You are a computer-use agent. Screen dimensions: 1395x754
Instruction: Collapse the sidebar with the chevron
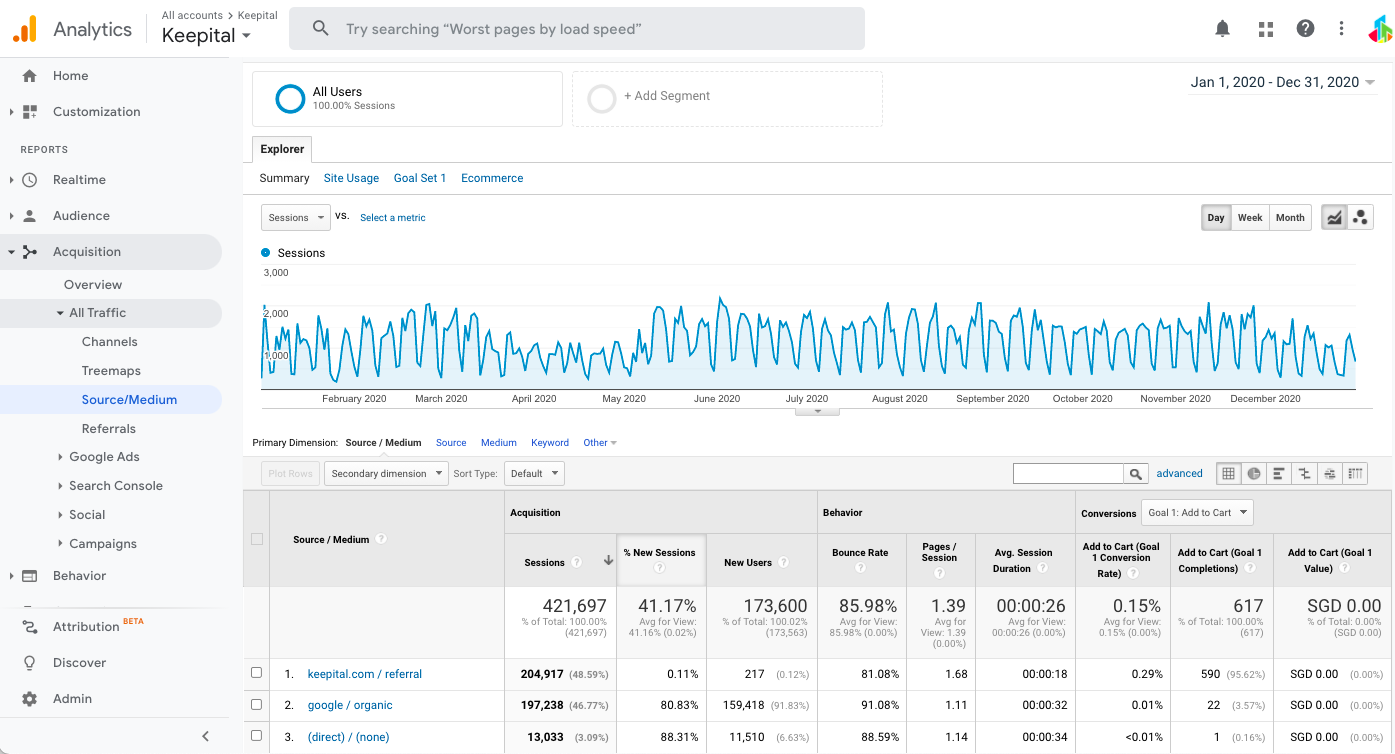205,736
